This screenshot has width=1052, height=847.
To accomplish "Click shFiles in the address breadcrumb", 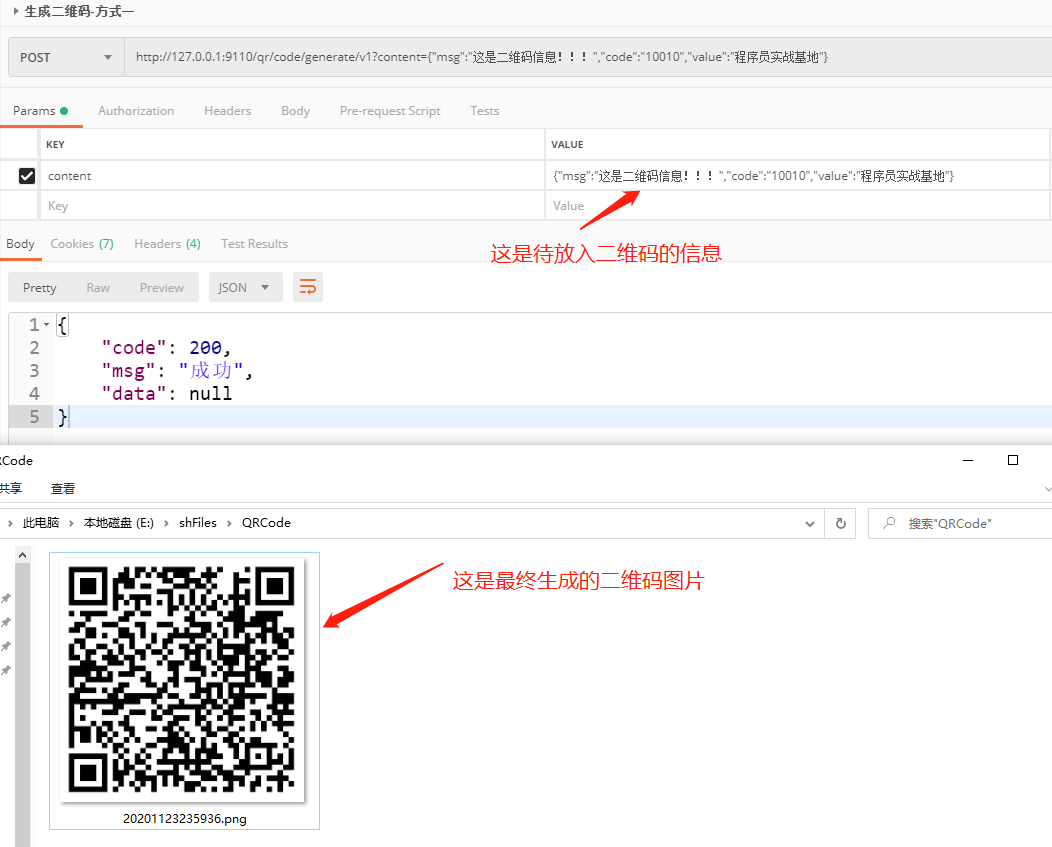I will tap(198, 523).
